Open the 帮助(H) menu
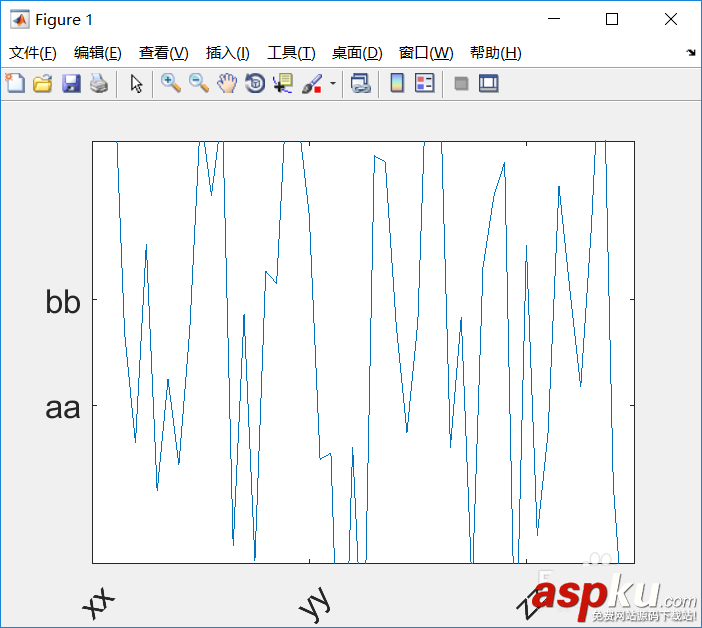Viewport: 702px width, 628px height. tap(496, 53)
